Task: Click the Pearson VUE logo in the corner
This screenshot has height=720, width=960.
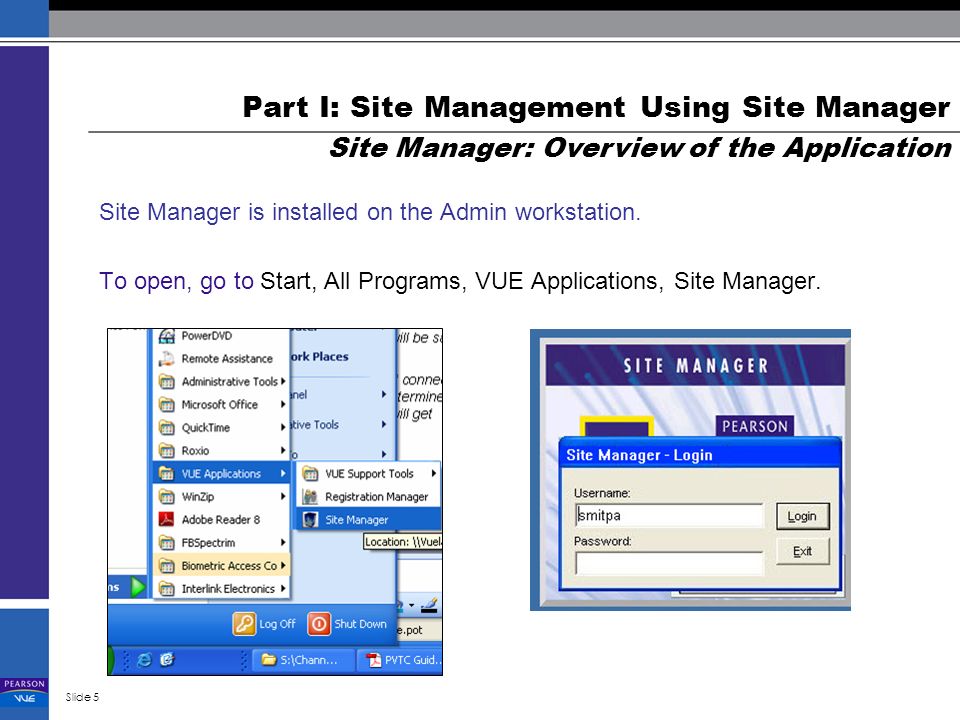Action: (24, 692)
